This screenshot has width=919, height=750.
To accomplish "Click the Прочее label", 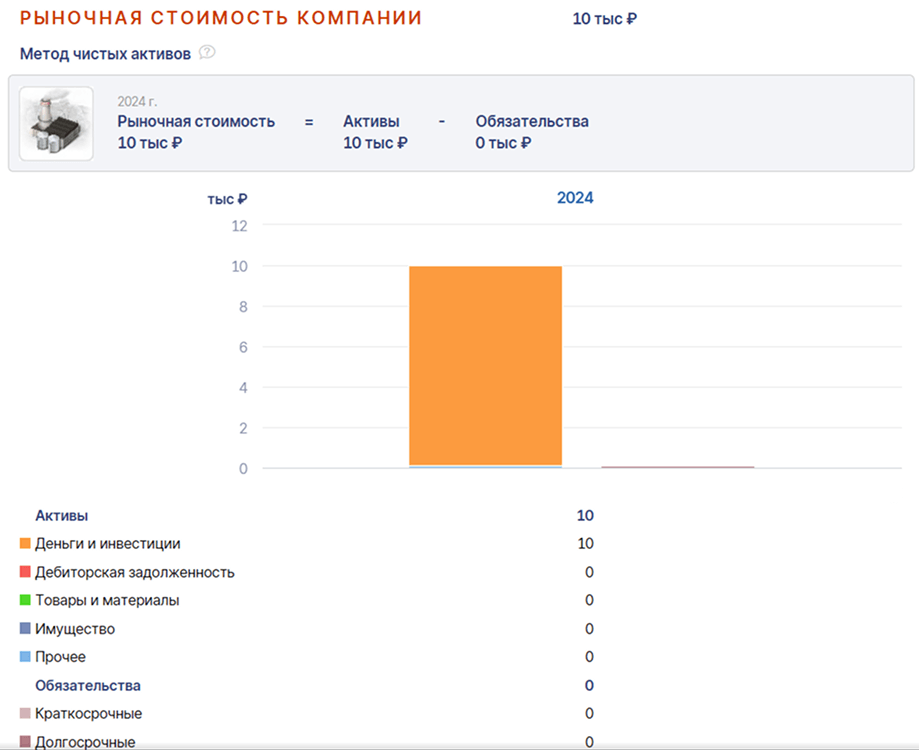I will [60, 657].
